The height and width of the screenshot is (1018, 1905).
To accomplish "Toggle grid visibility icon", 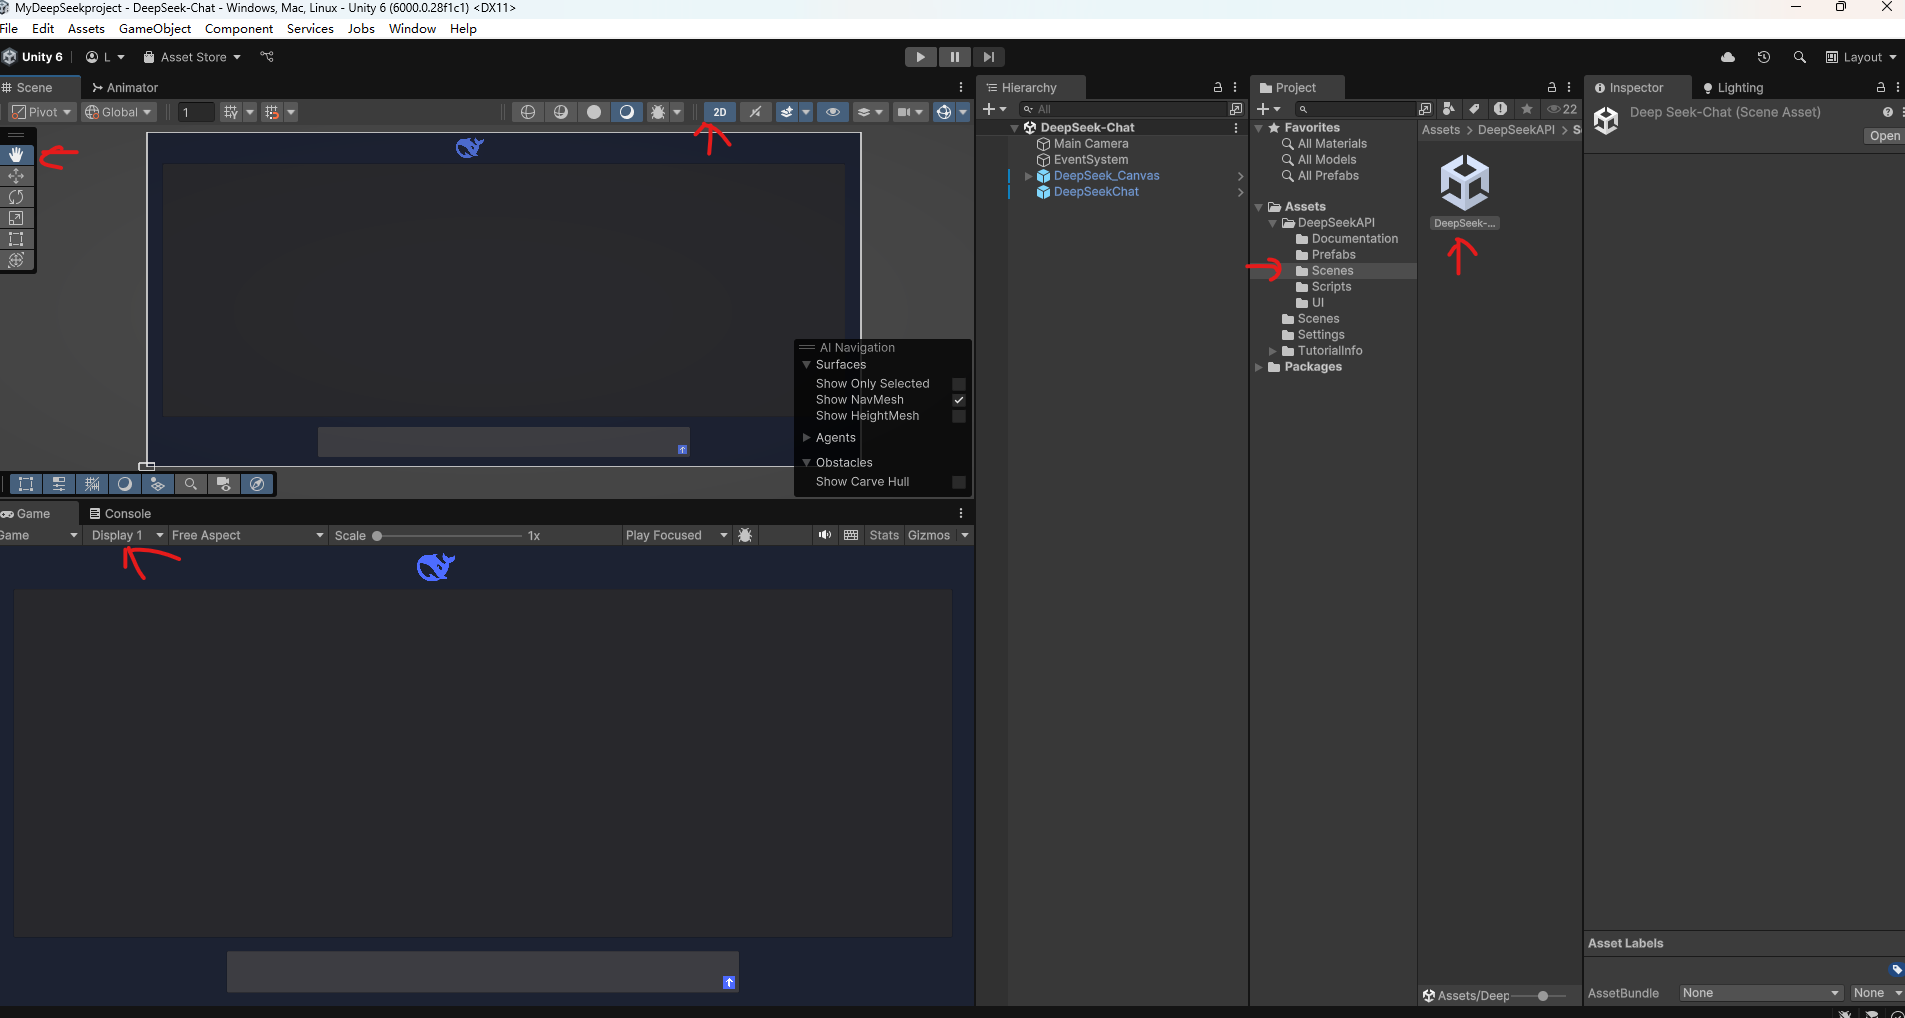I will 231,112.
